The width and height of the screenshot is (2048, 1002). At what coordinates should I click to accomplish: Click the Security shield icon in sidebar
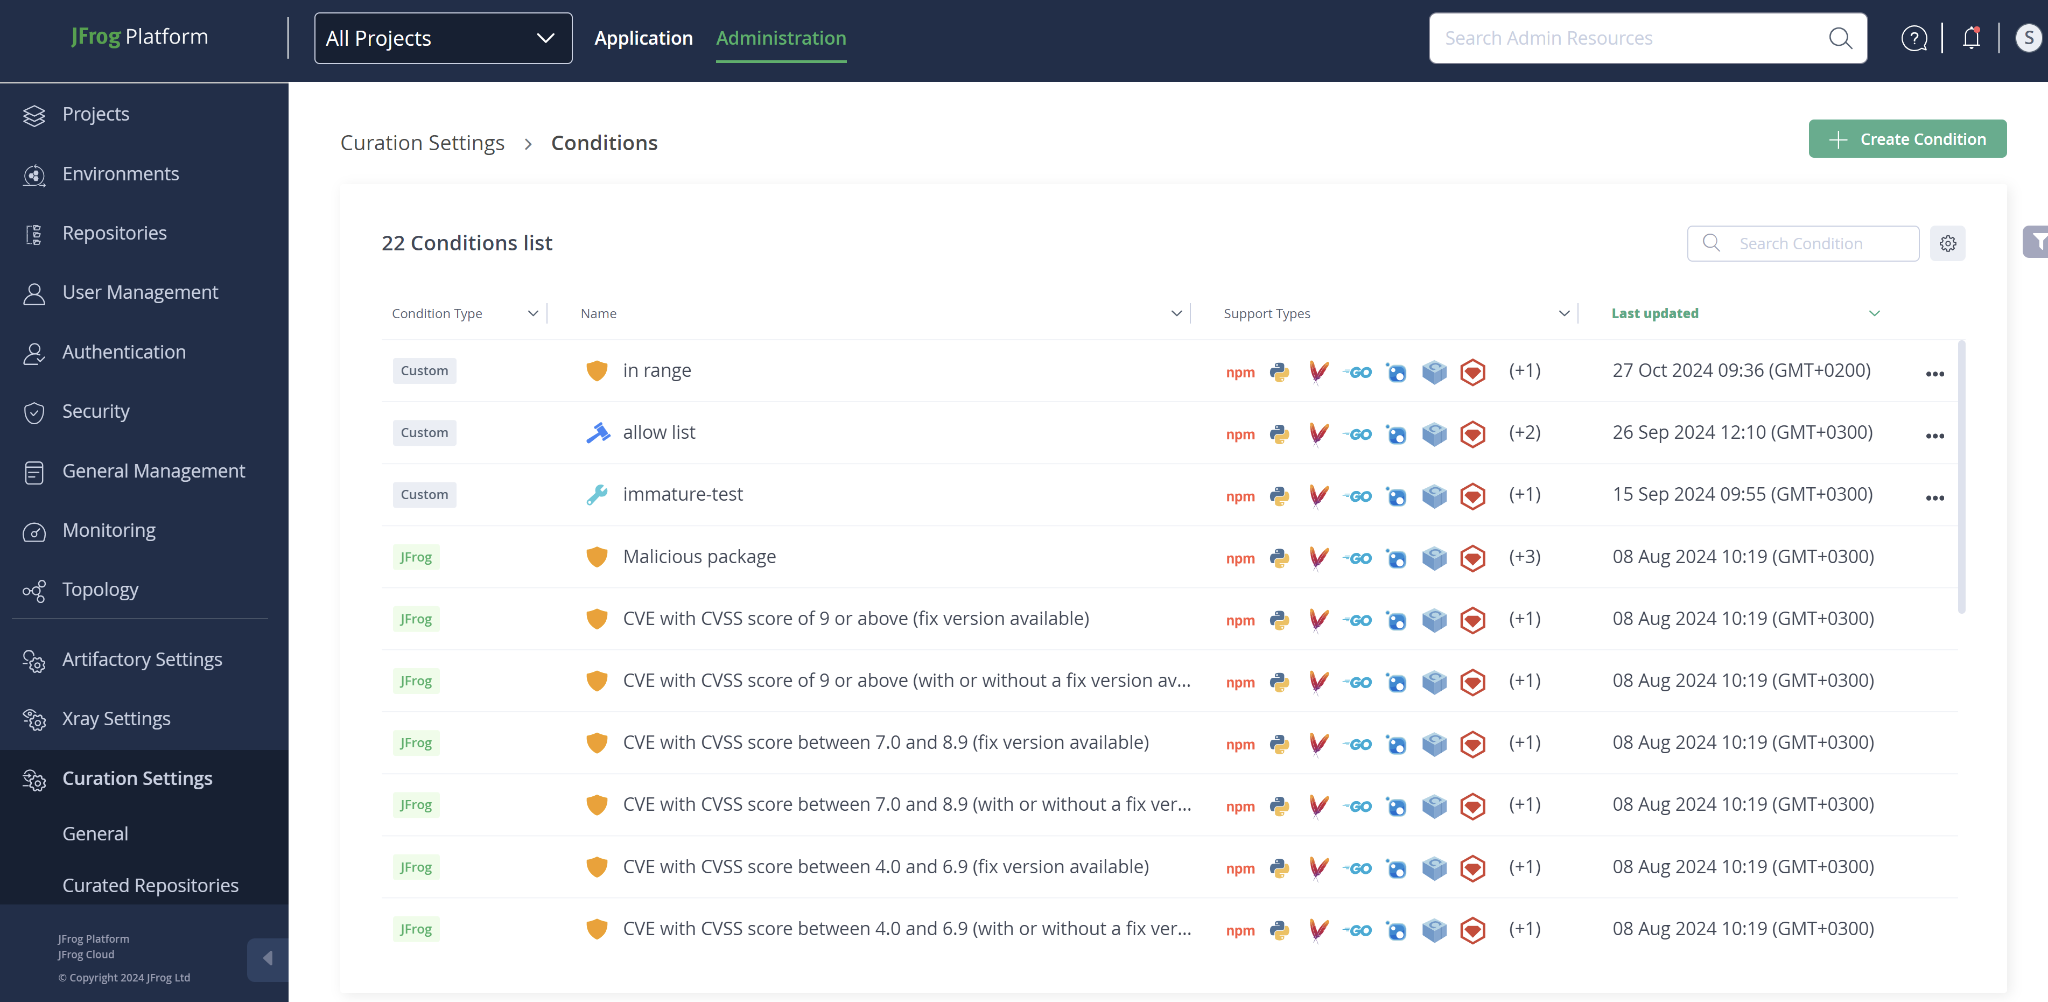pyautogui.click(x=34, y=412)
